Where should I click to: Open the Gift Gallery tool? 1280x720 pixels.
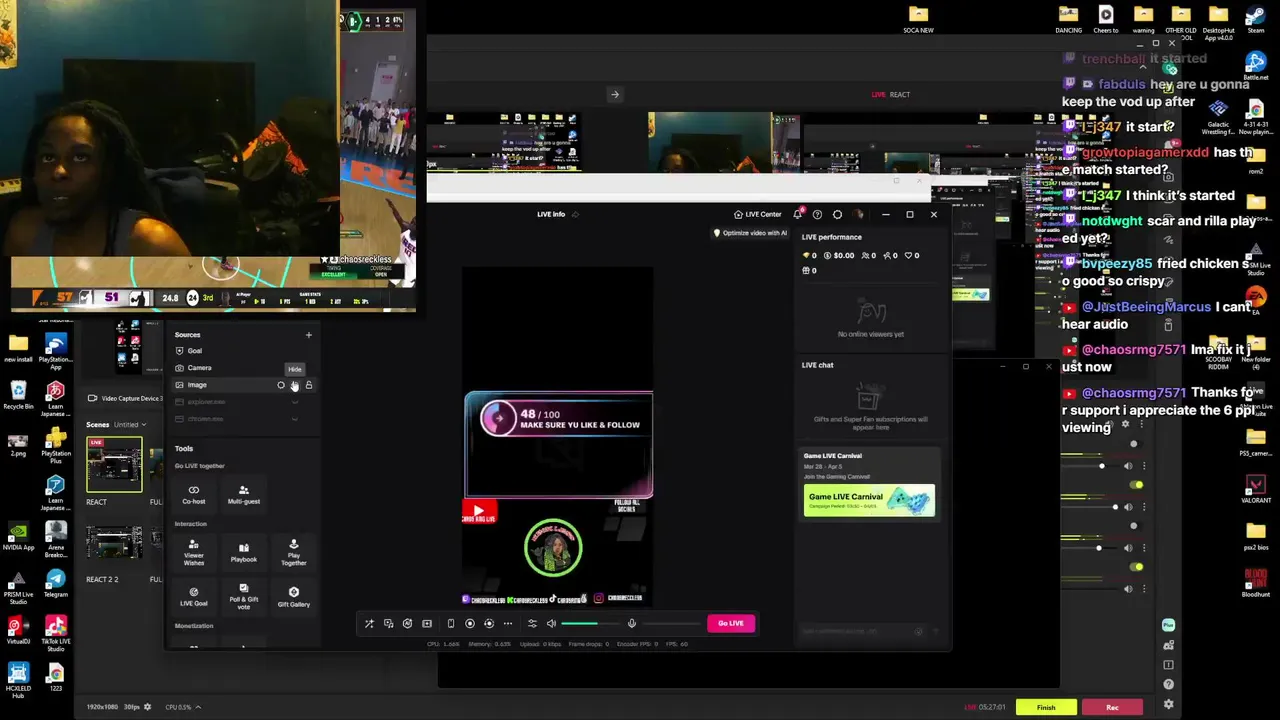click(x=293, y=597)
